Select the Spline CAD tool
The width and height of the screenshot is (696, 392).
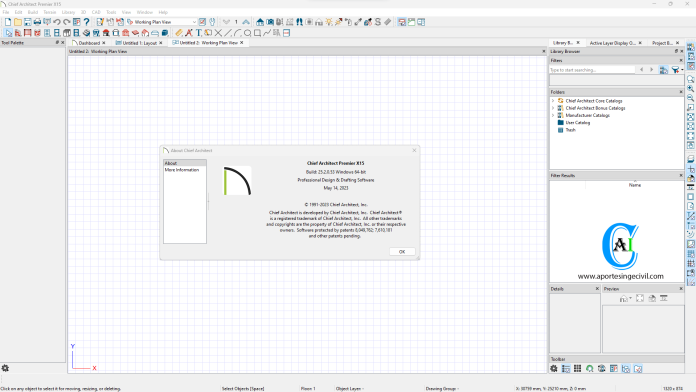click(x=267, y=33)
